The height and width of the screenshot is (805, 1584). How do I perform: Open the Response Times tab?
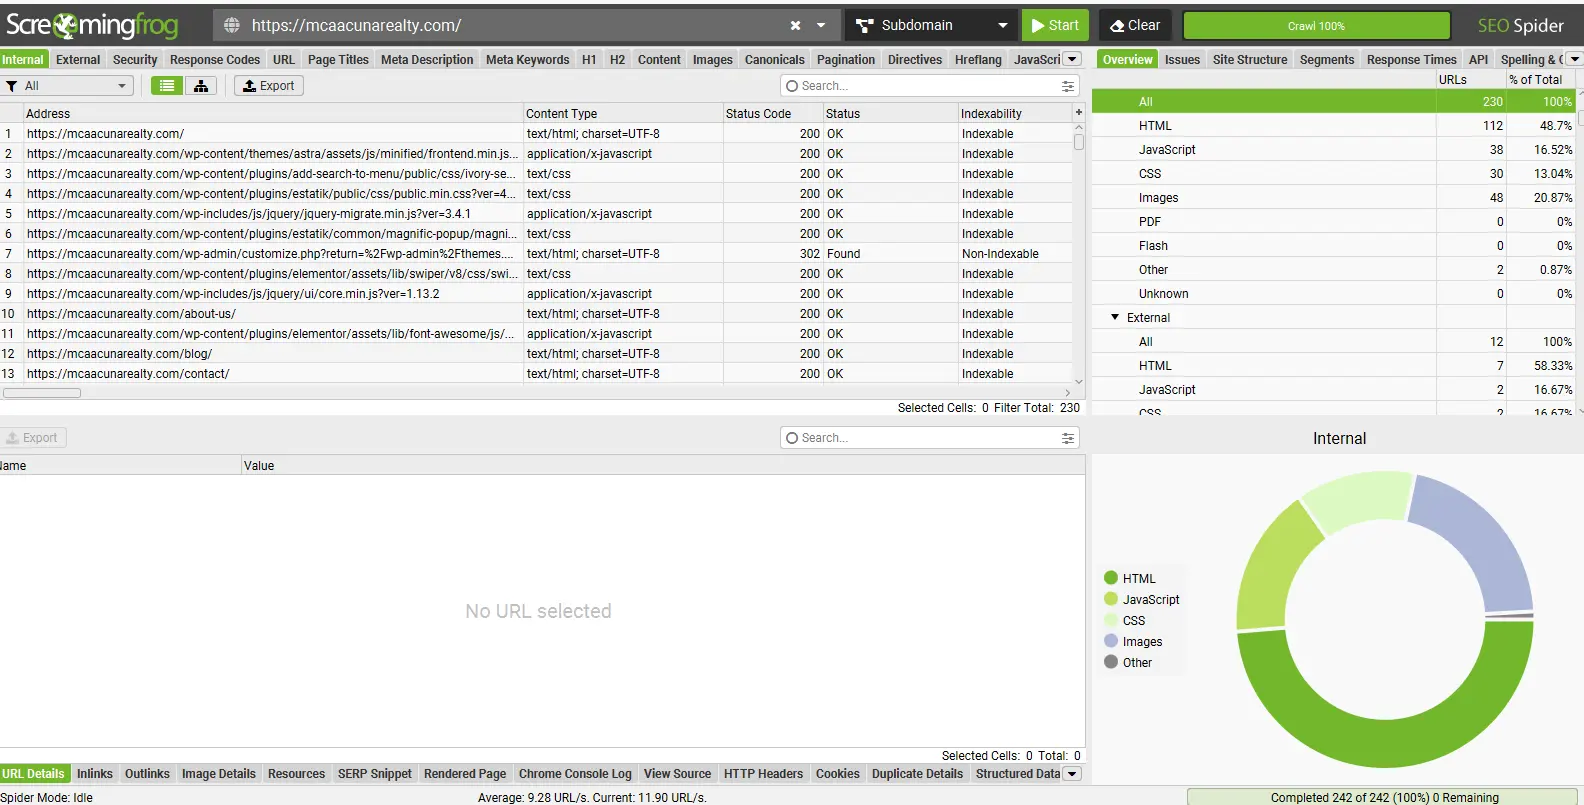pos(1412,60)
